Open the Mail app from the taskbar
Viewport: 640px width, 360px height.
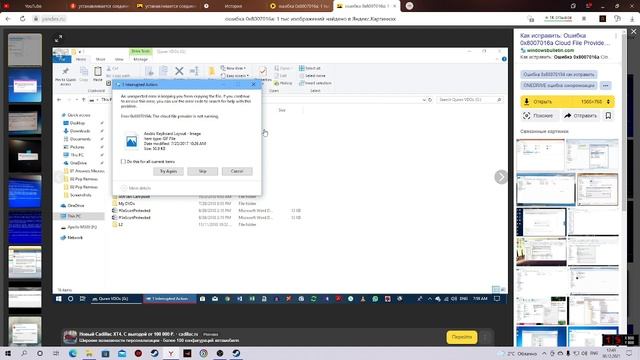tap(122, 353)
